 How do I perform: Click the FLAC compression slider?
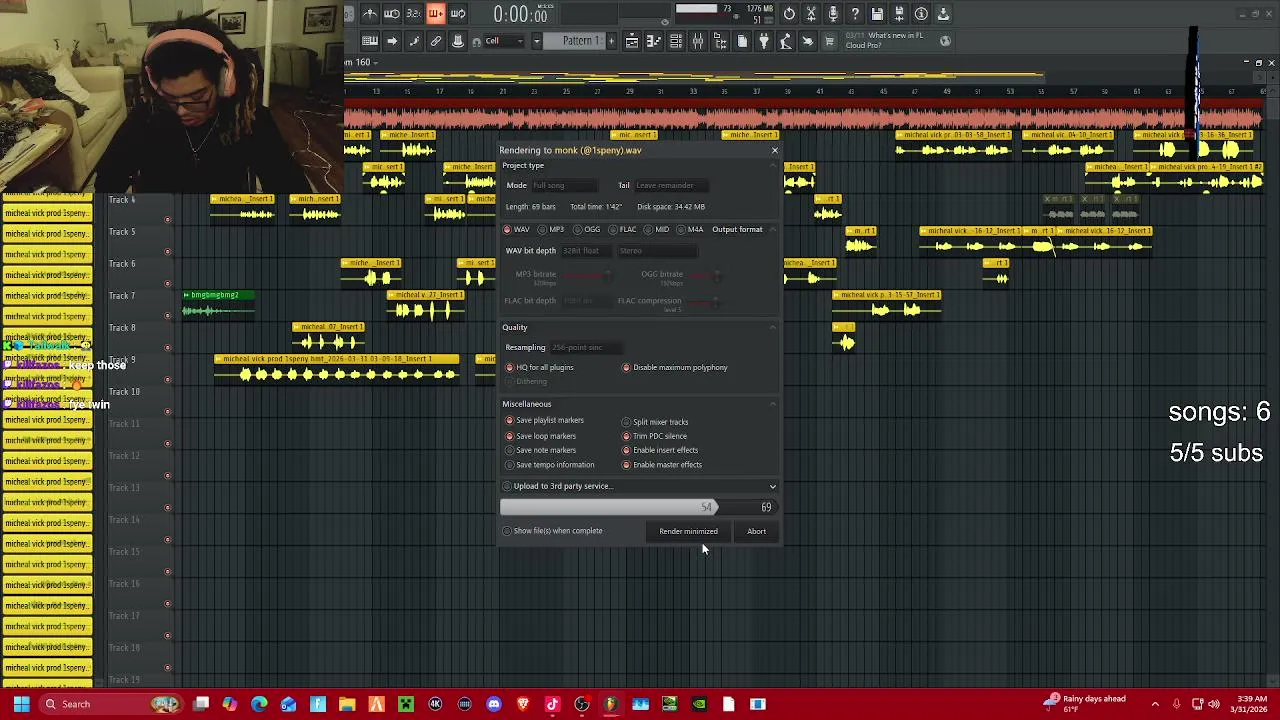coord(704,301)
